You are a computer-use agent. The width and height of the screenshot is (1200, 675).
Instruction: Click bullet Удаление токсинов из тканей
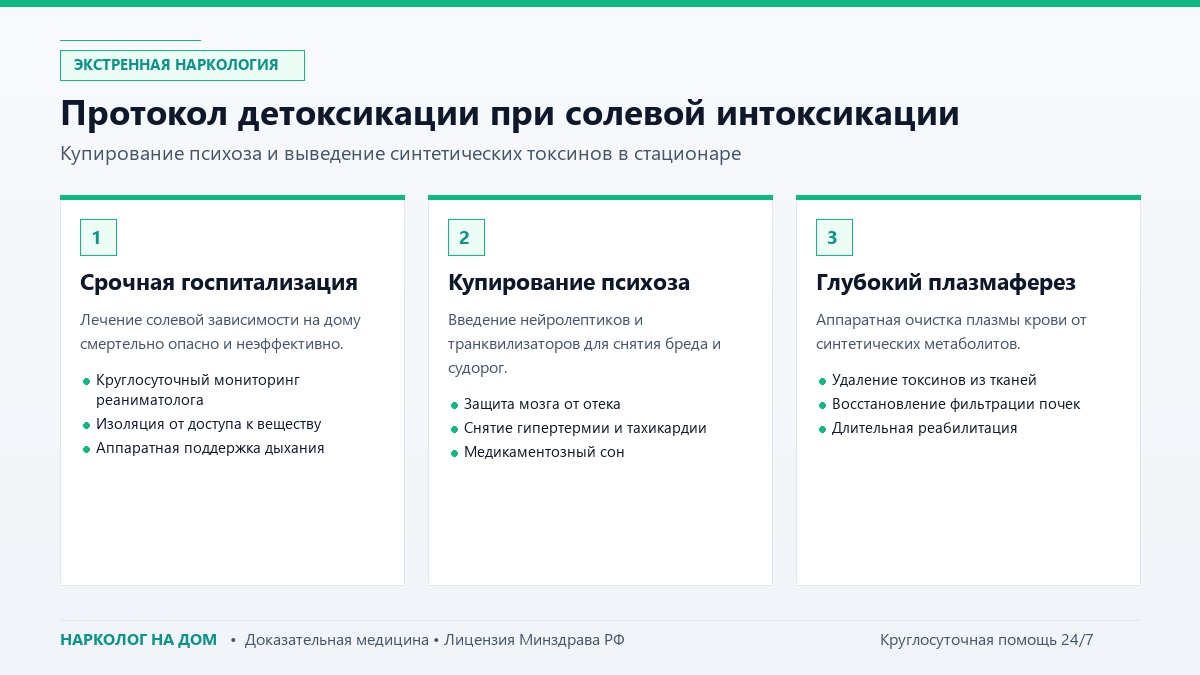pos(934,380)
